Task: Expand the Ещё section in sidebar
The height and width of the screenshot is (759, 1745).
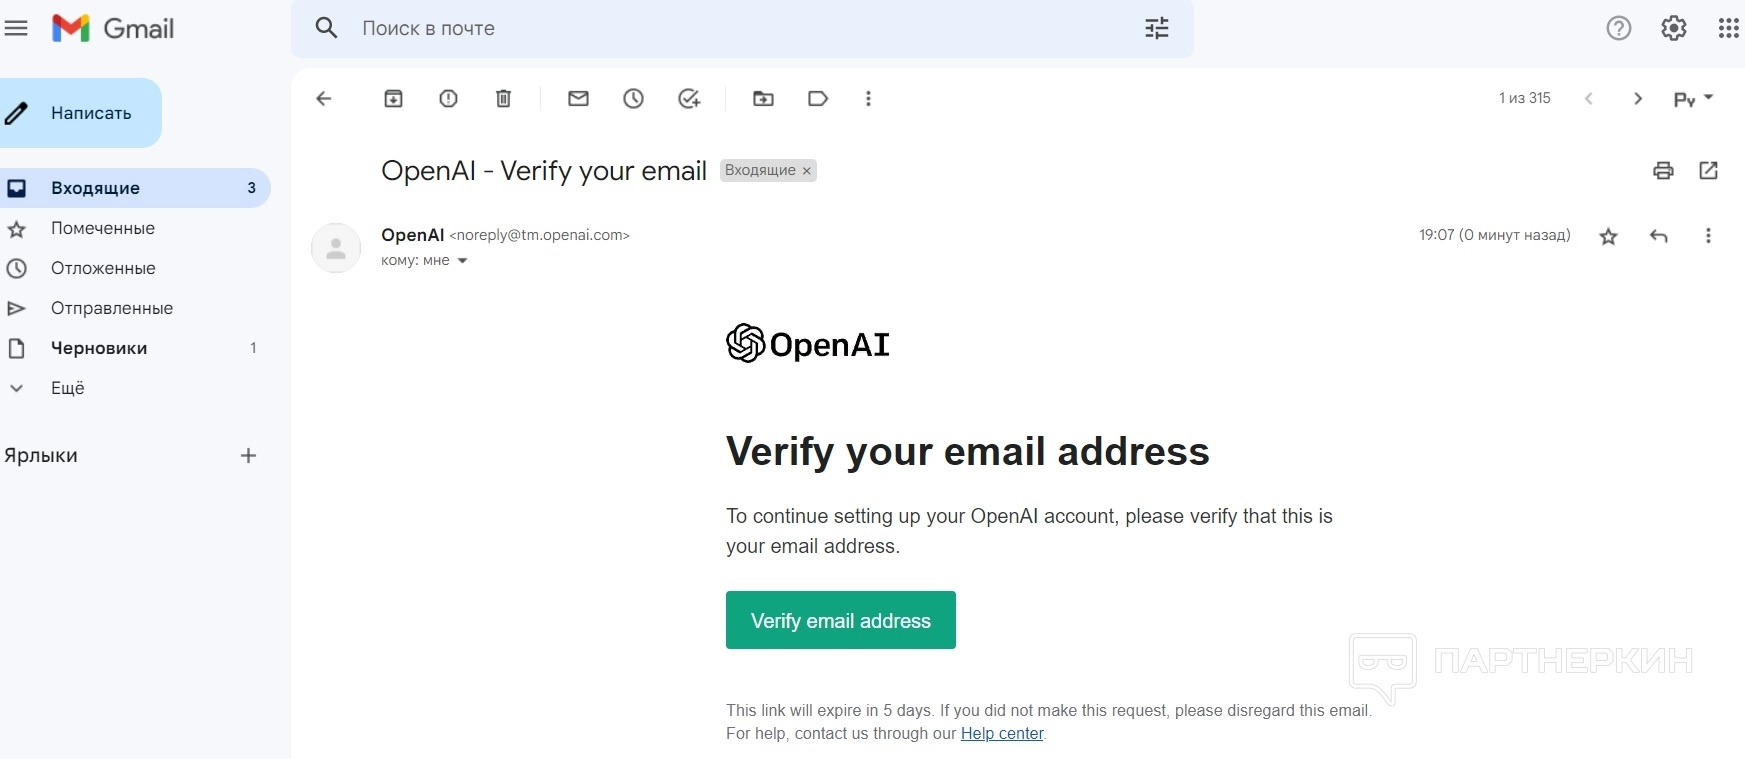Action: point(67,388)
